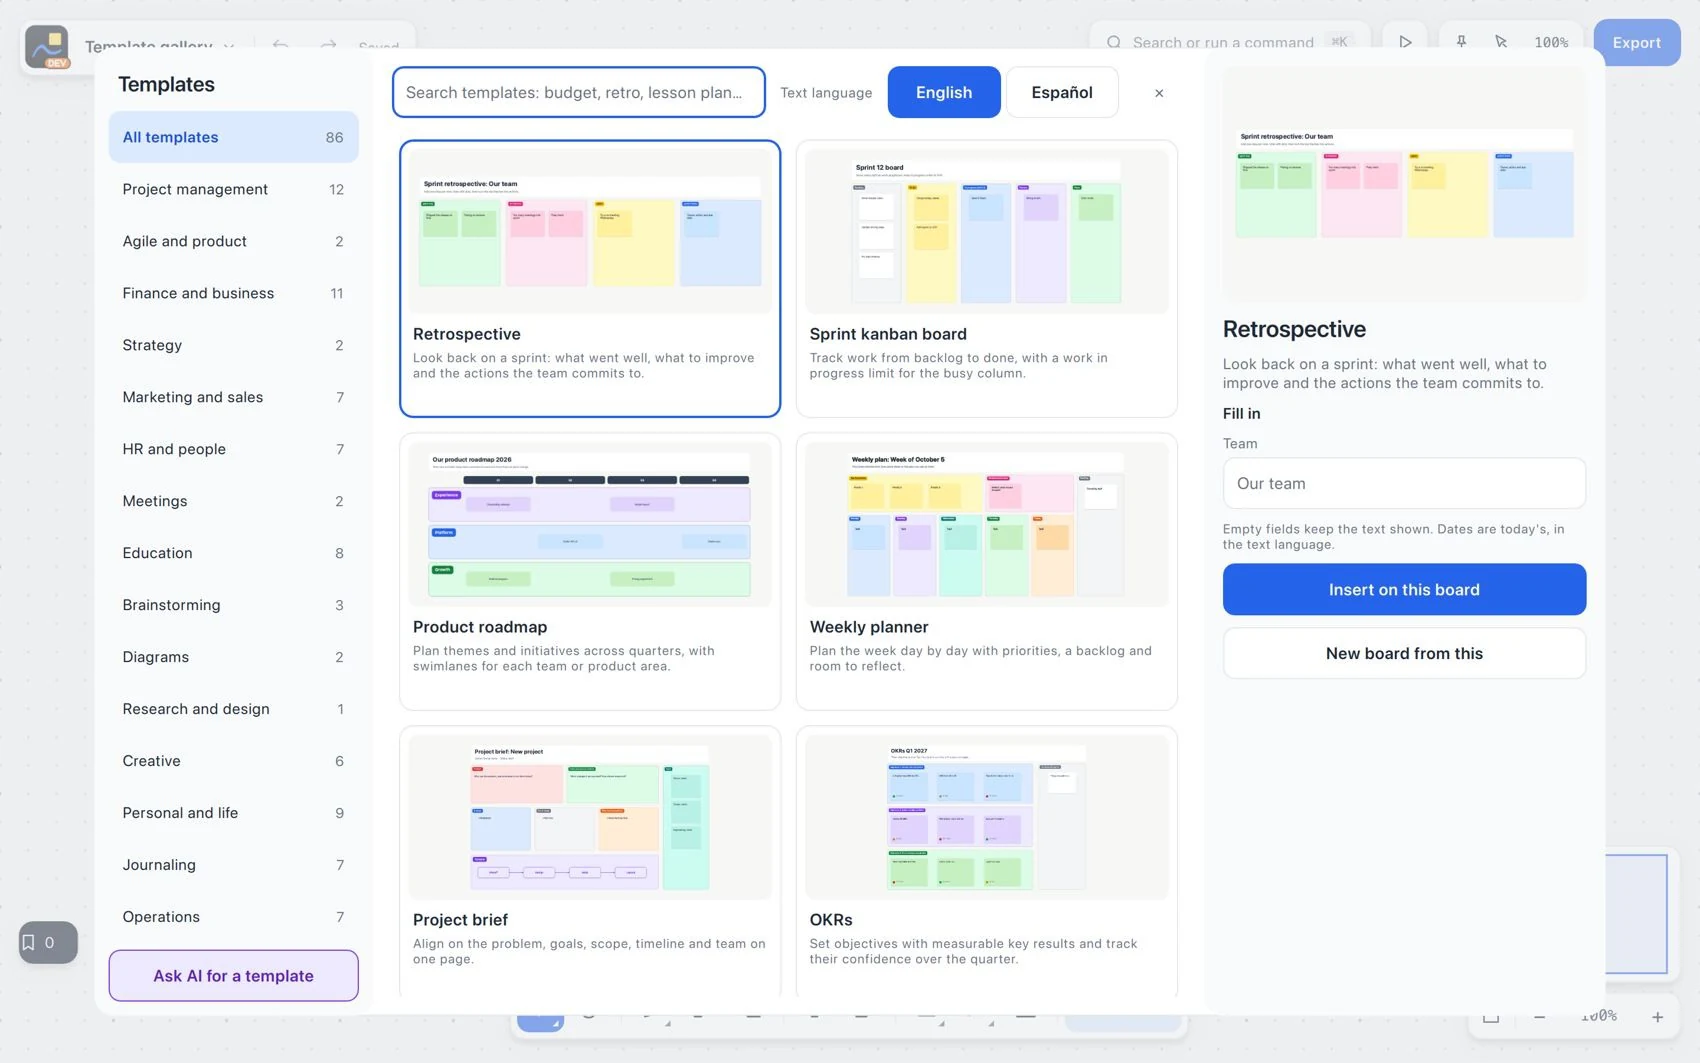Click the zoom out minus icon
The image size is (1700, 1063).
[x=1540, y=1017]
